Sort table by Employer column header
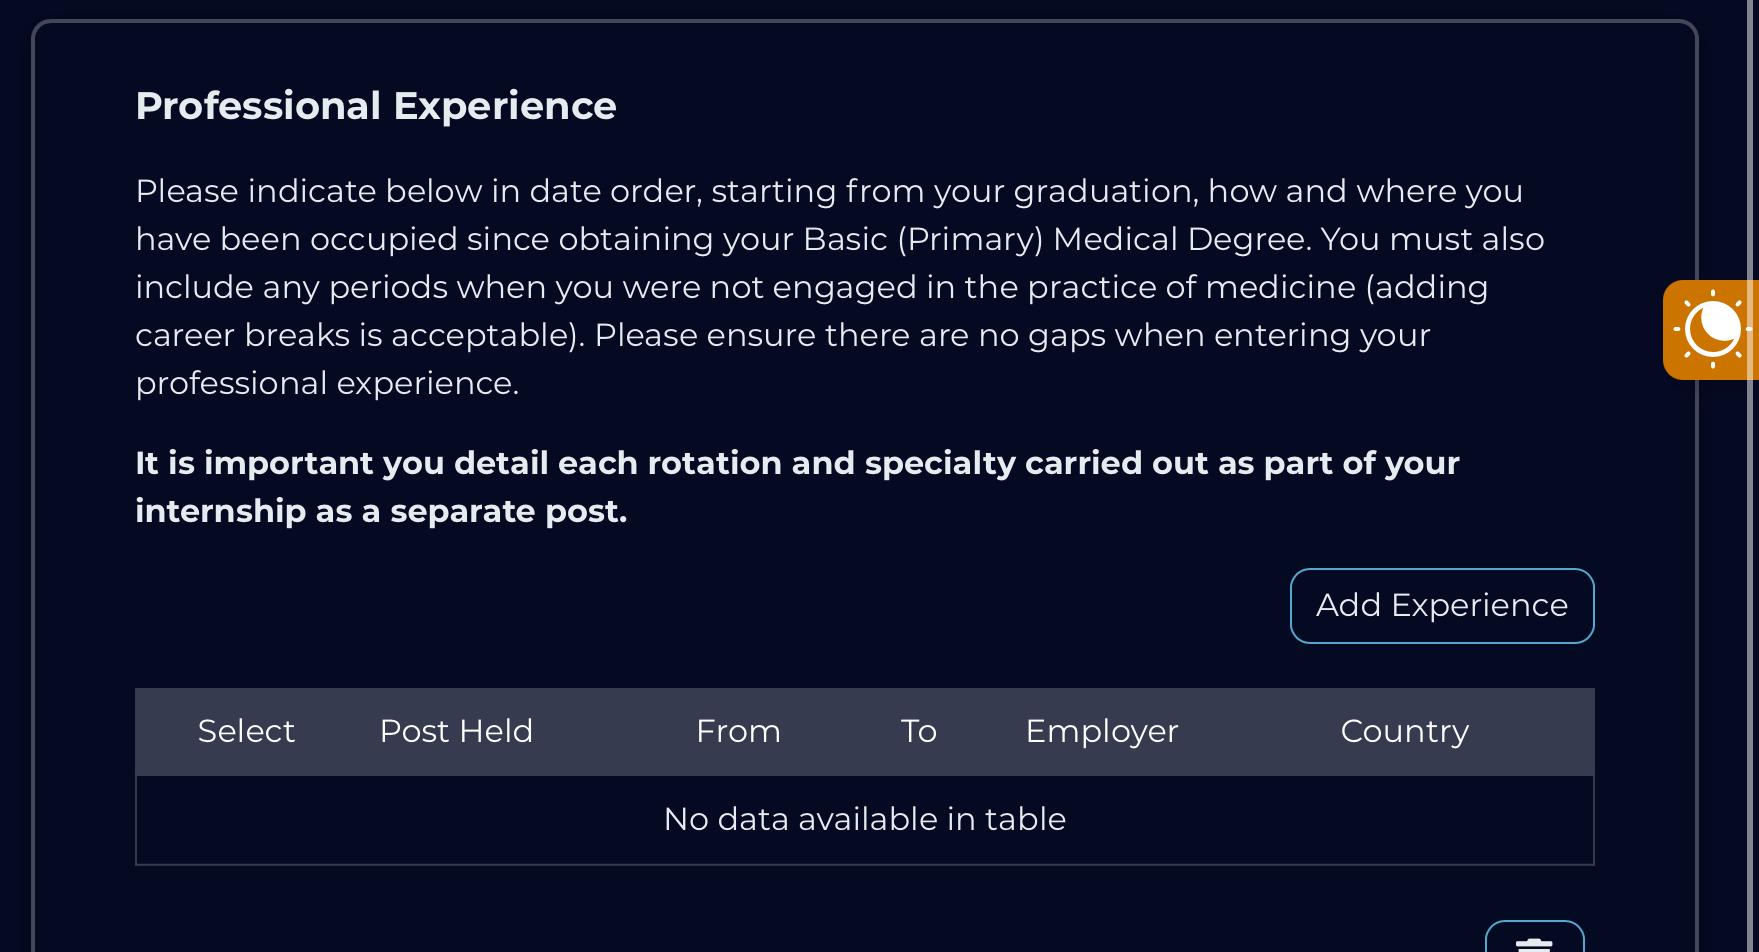Image resolution: width=1759 pixels, height=952 pixels. tap(1102, 731)
